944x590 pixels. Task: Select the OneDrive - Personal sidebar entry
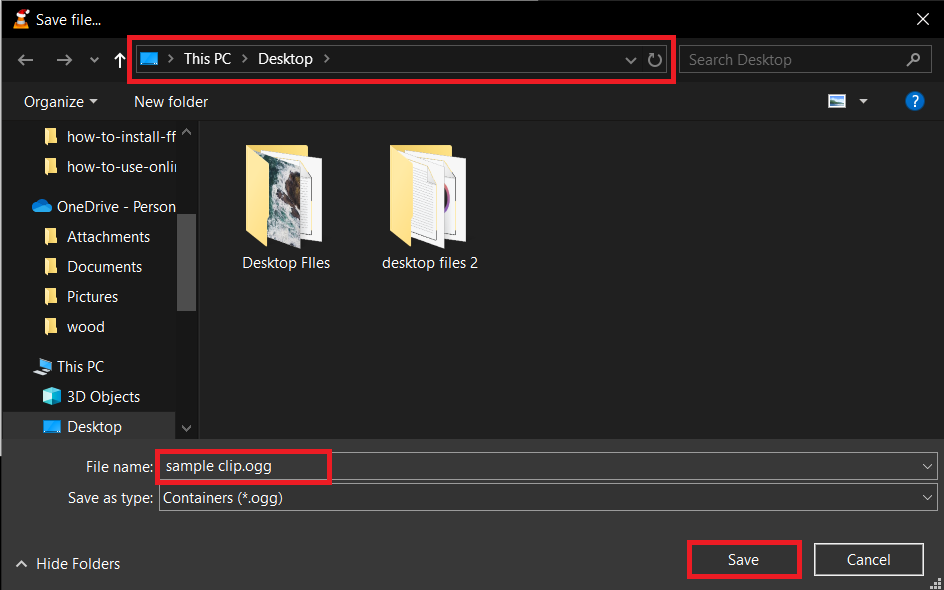point(110,206)
